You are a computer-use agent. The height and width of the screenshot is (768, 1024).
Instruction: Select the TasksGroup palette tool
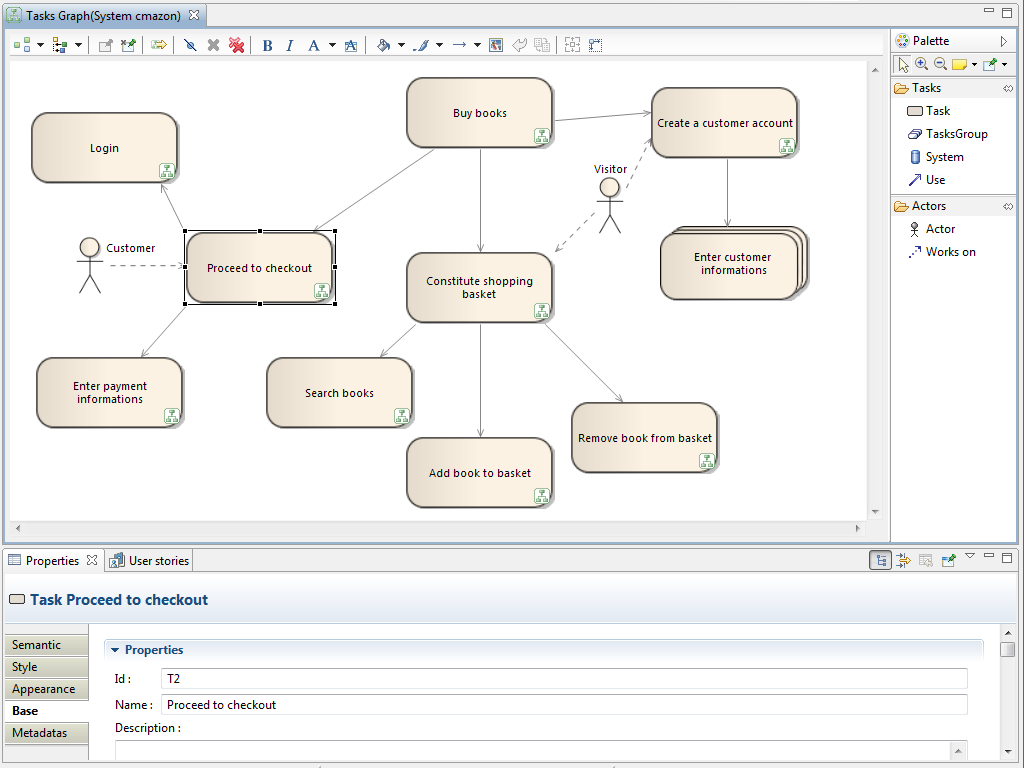pyautogui.click(x=948, y=134)
